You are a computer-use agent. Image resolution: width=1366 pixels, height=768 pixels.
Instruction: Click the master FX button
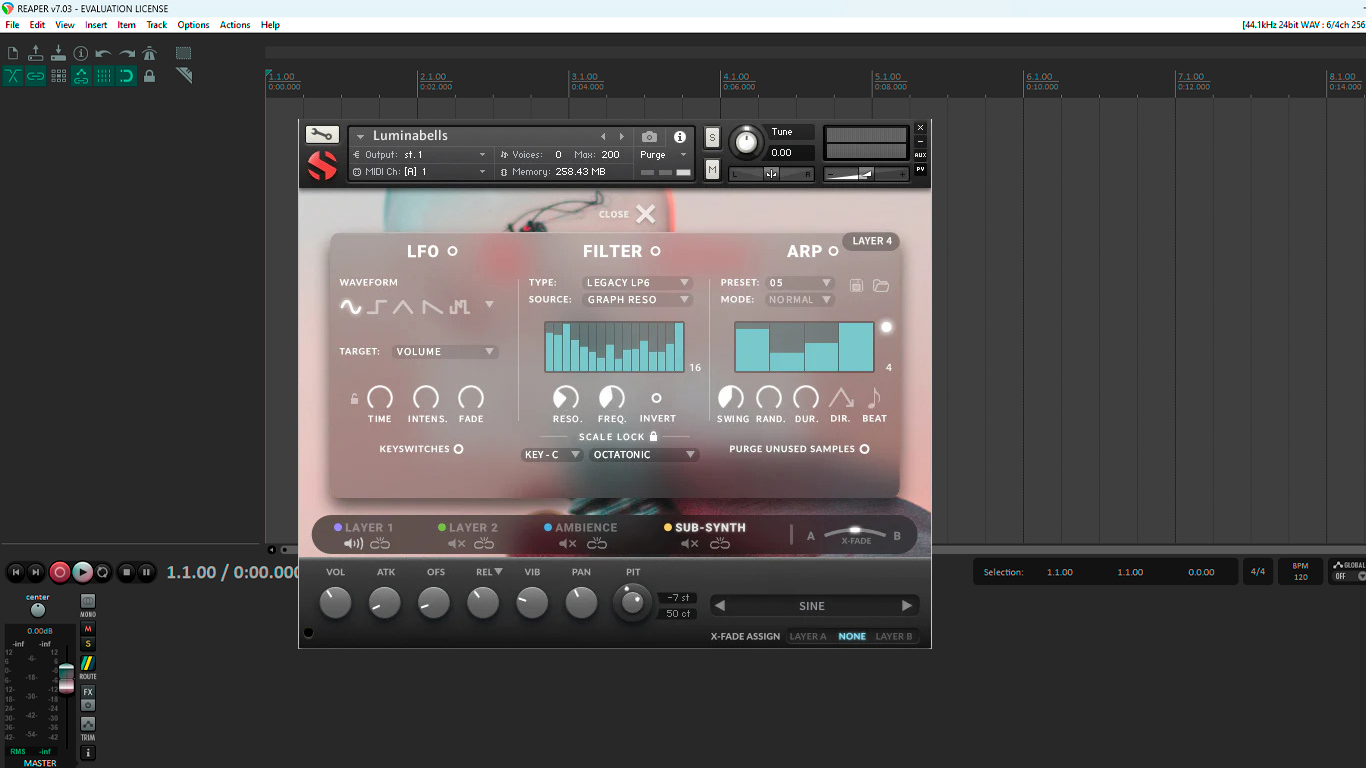pyautogui.click(x=88, y=692)
